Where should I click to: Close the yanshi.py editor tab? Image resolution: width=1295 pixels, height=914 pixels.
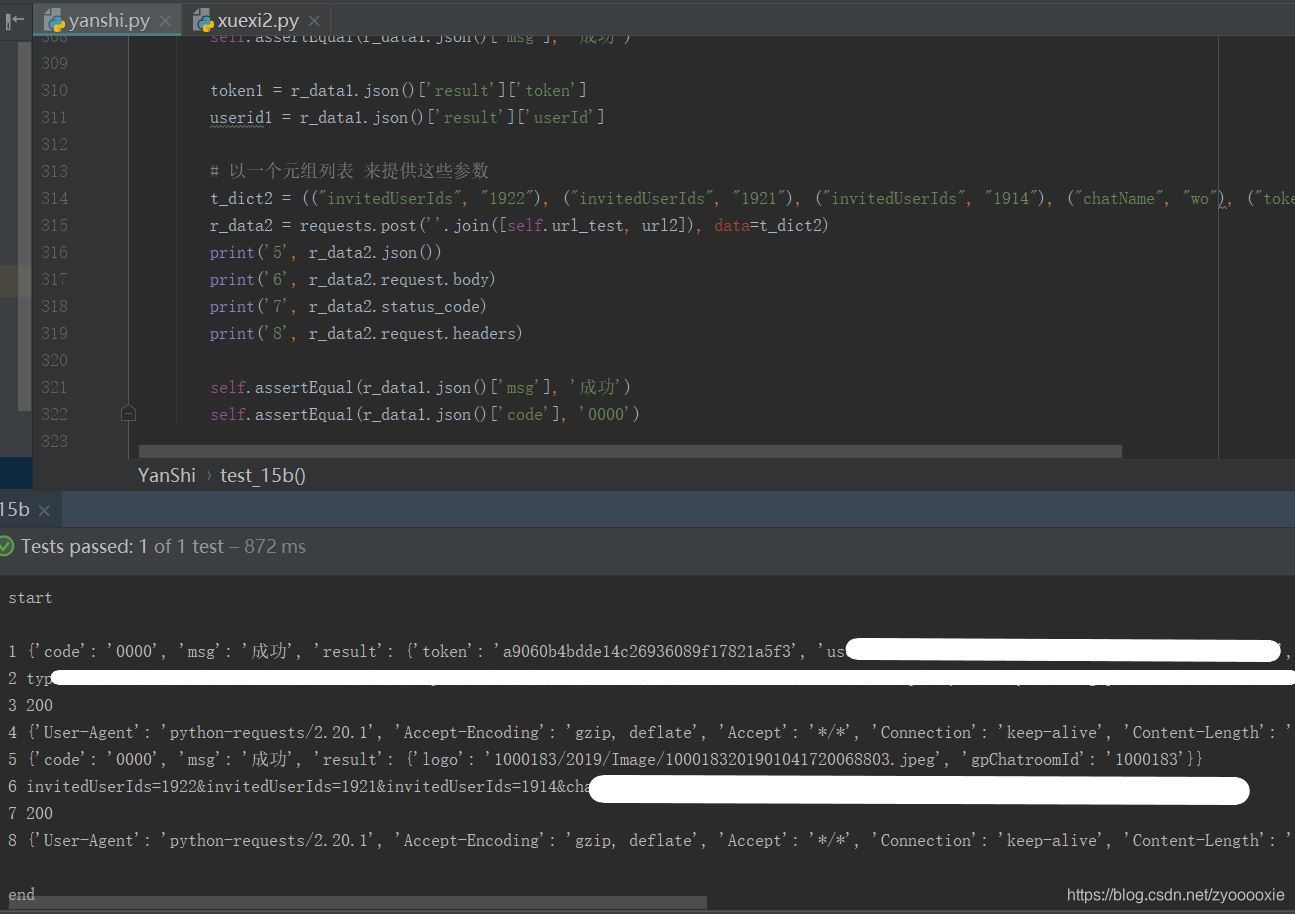(165, 20)
